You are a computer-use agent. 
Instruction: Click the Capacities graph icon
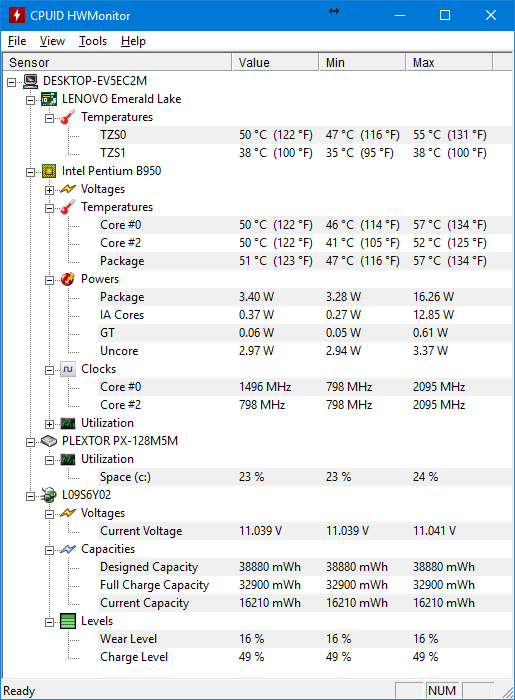pyautogui.click(x=68, y=549)
